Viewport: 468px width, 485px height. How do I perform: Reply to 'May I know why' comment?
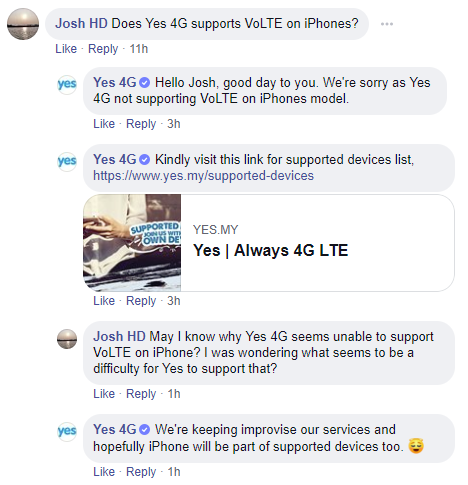point(141,394)
